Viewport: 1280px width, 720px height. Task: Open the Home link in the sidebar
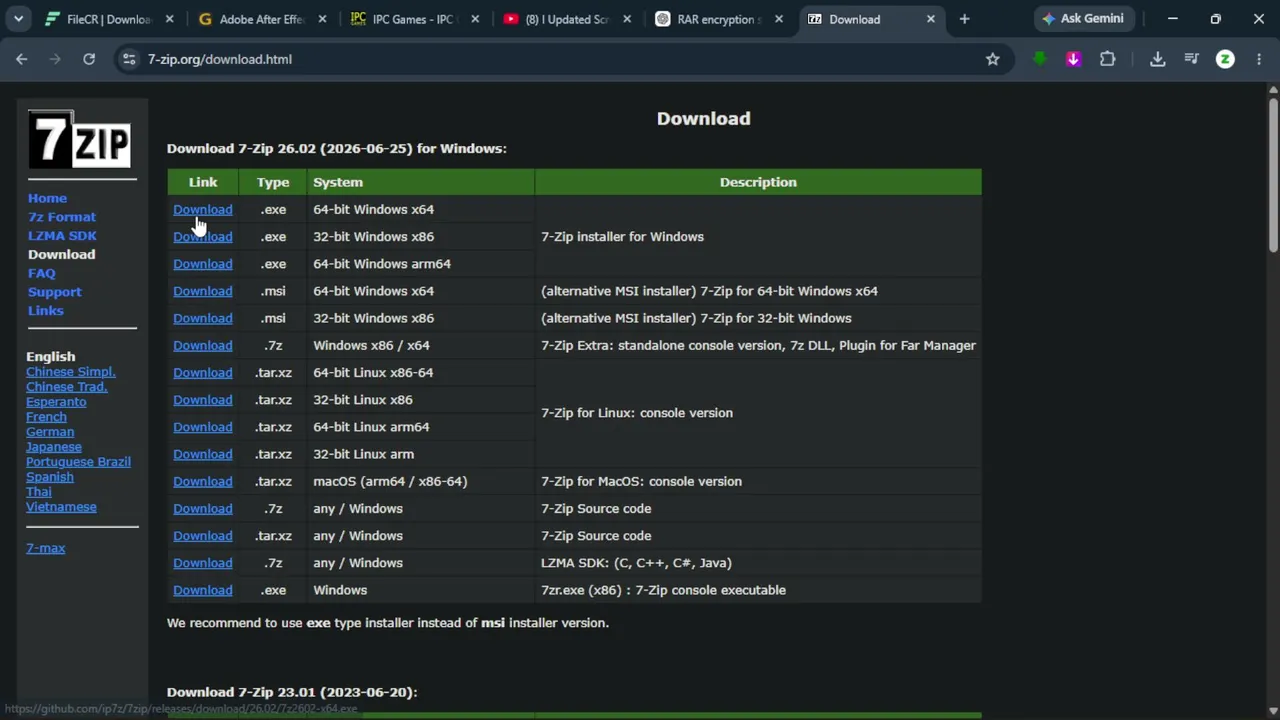(x=47, y=198)
